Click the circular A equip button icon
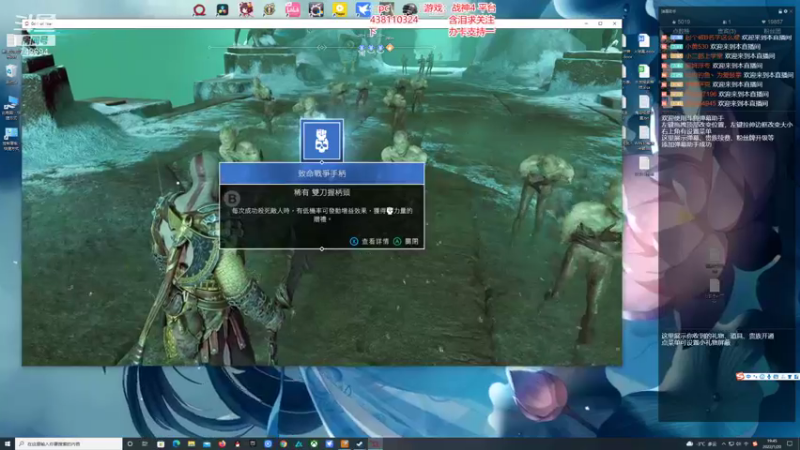Viewport: 800px width, 450px height. coord(397,241)
